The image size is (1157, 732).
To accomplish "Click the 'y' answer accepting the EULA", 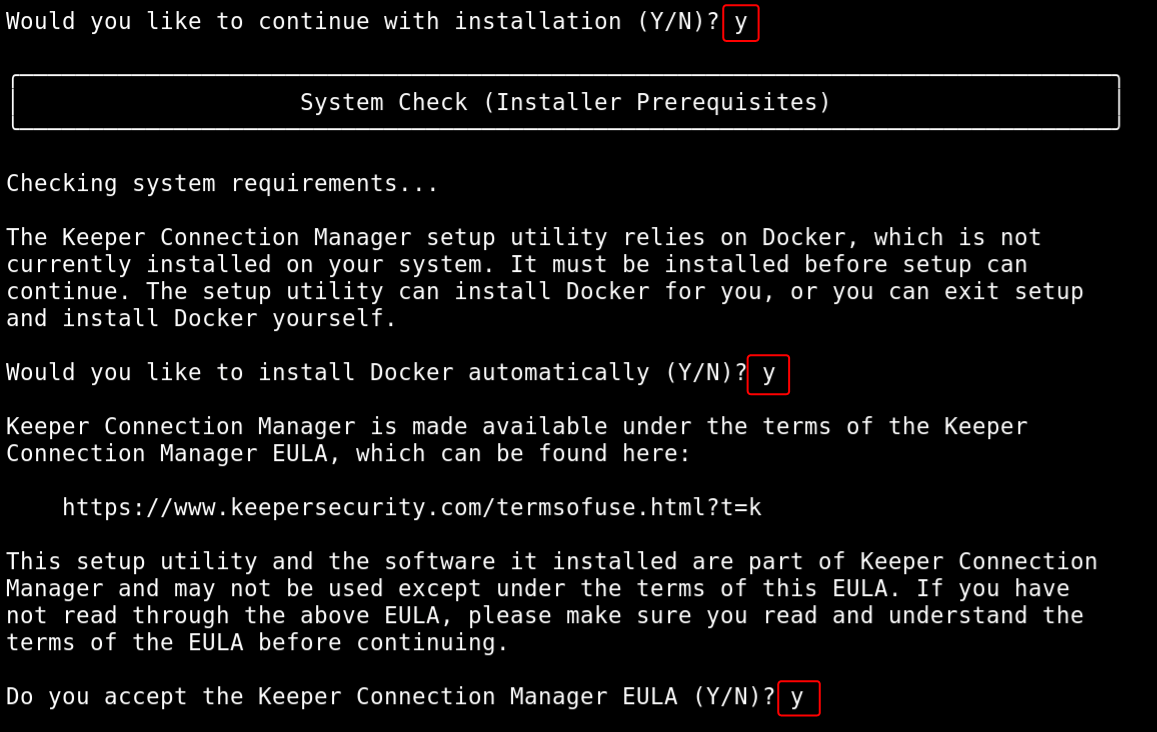I will 797,698.
